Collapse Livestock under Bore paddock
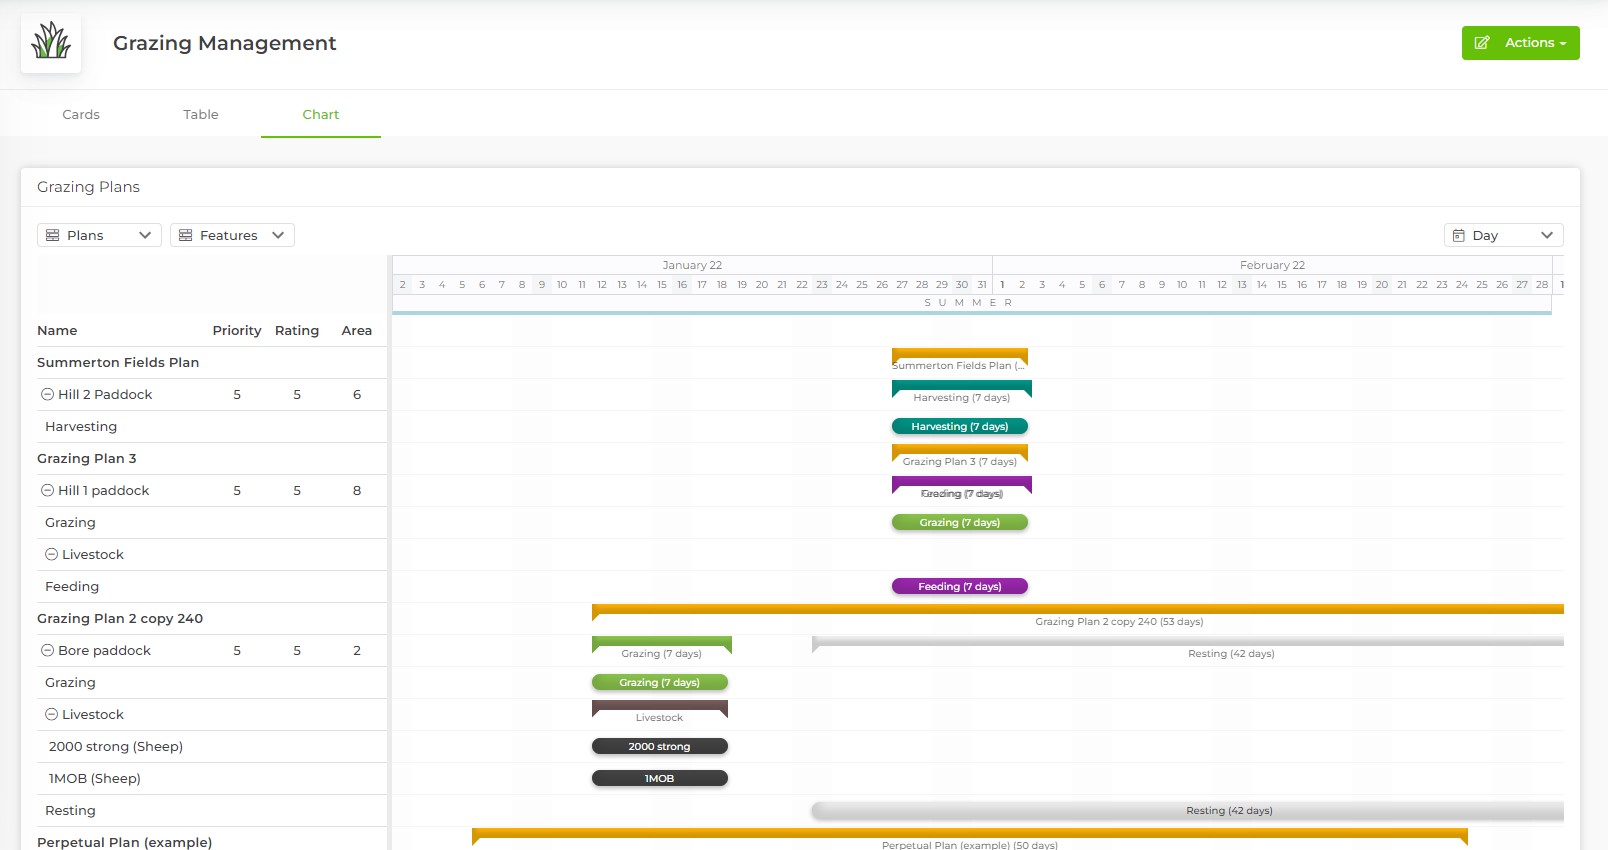 tap(51, 714)
